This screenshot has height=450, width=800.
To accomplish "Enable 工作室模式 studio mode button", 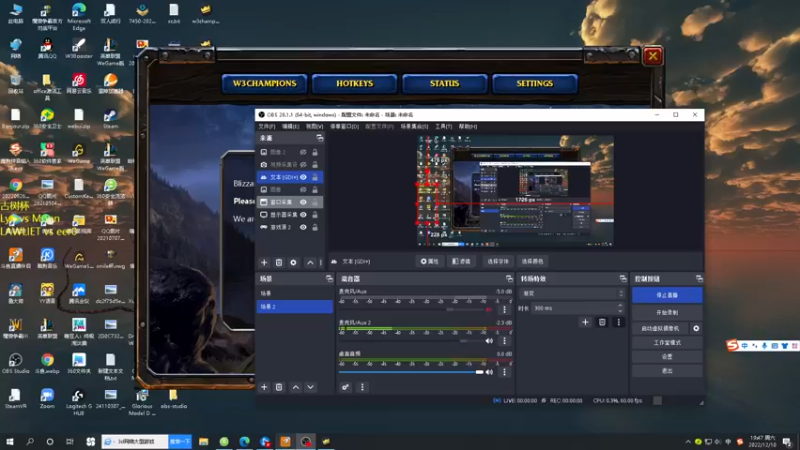I will click(667, 342).
